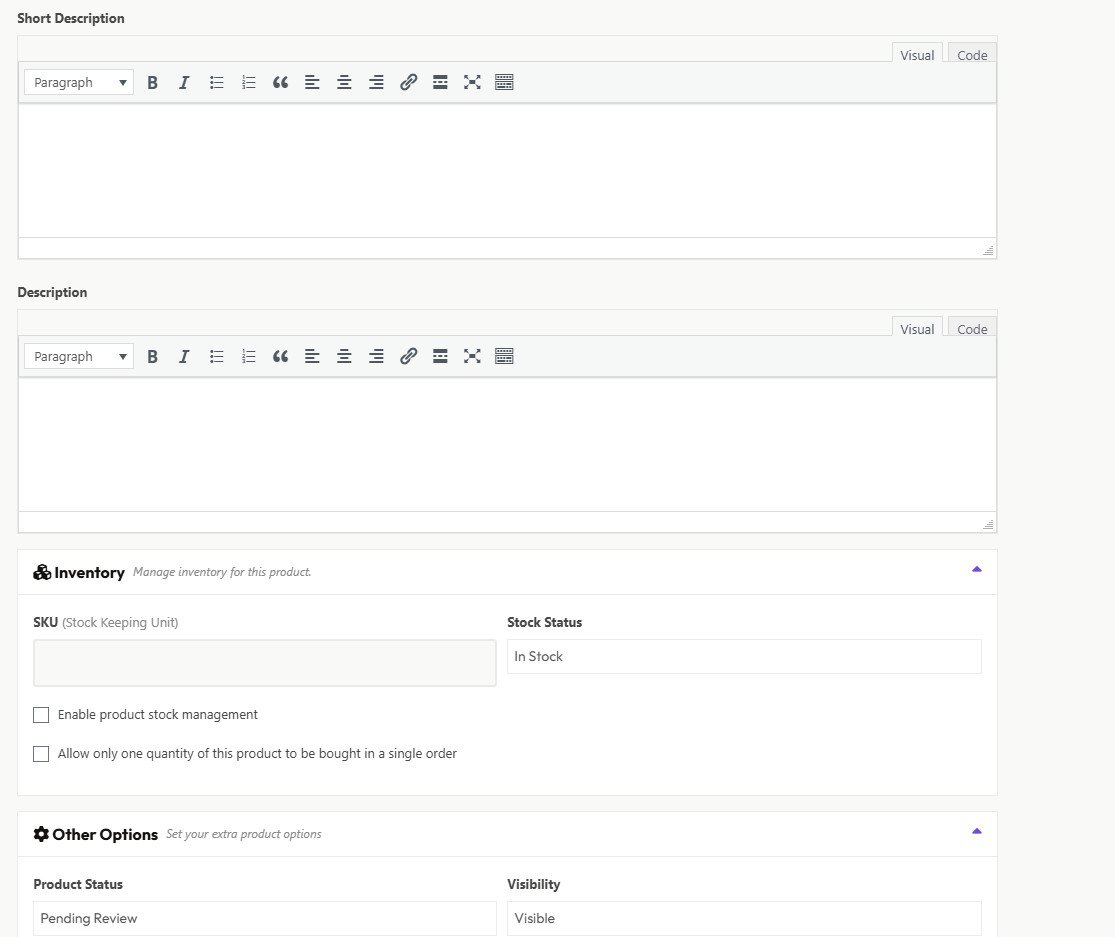Collapse the Other Options section

(976, 832)
